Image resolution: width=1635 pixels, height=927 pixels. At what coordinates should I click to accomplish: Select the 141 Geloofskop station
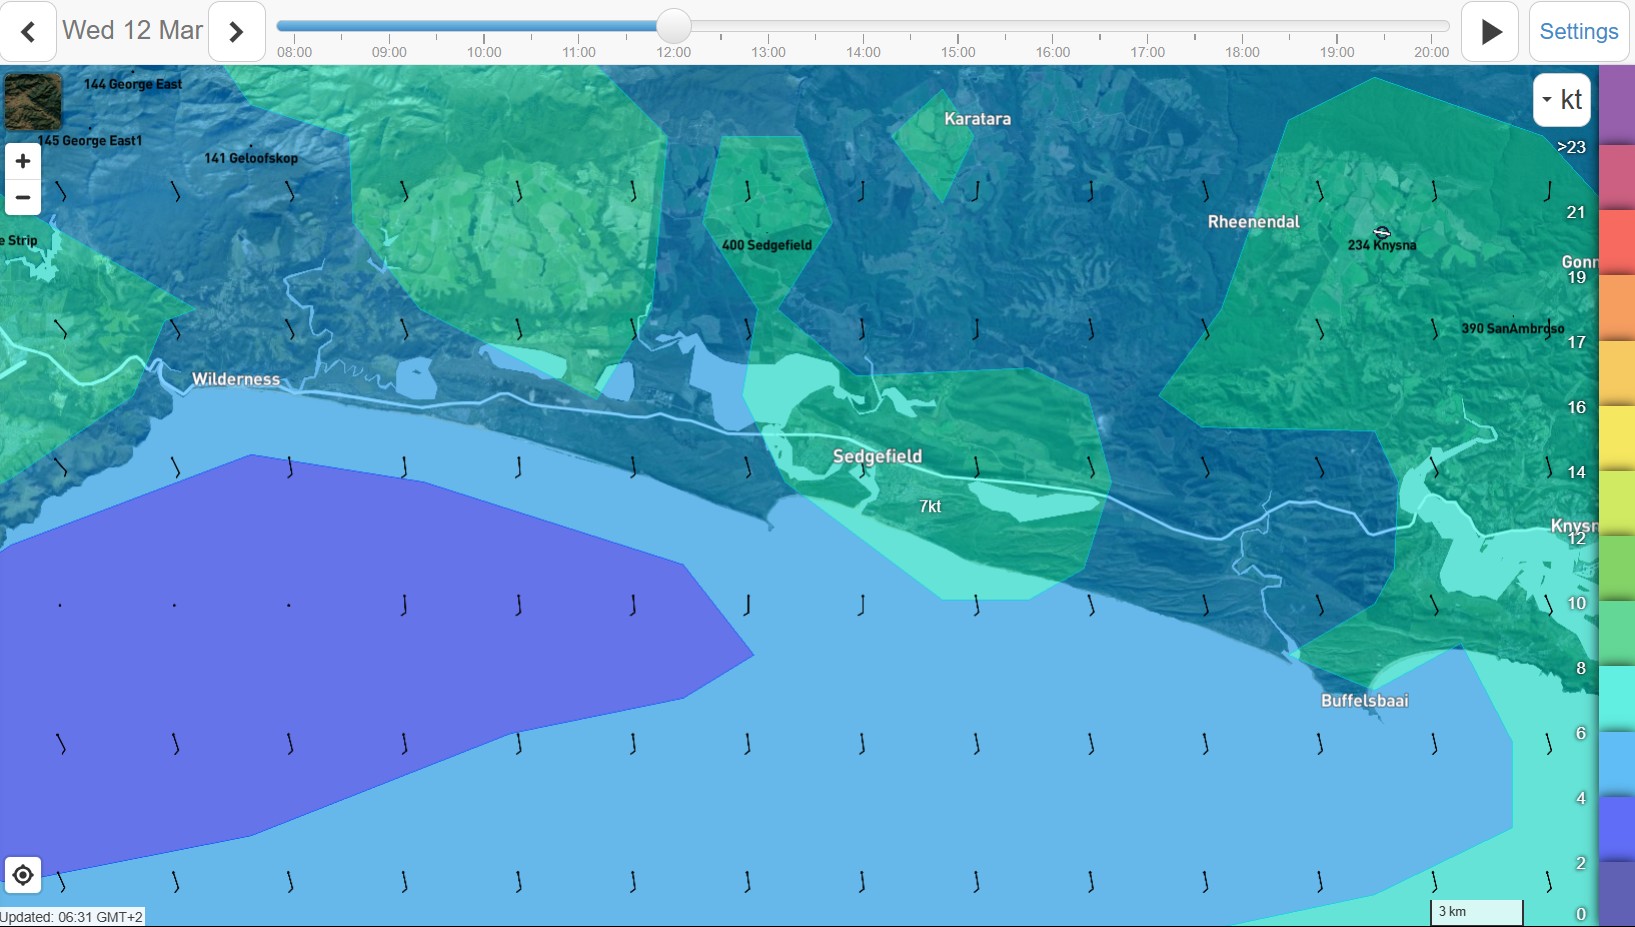click(x=251, y=158)
